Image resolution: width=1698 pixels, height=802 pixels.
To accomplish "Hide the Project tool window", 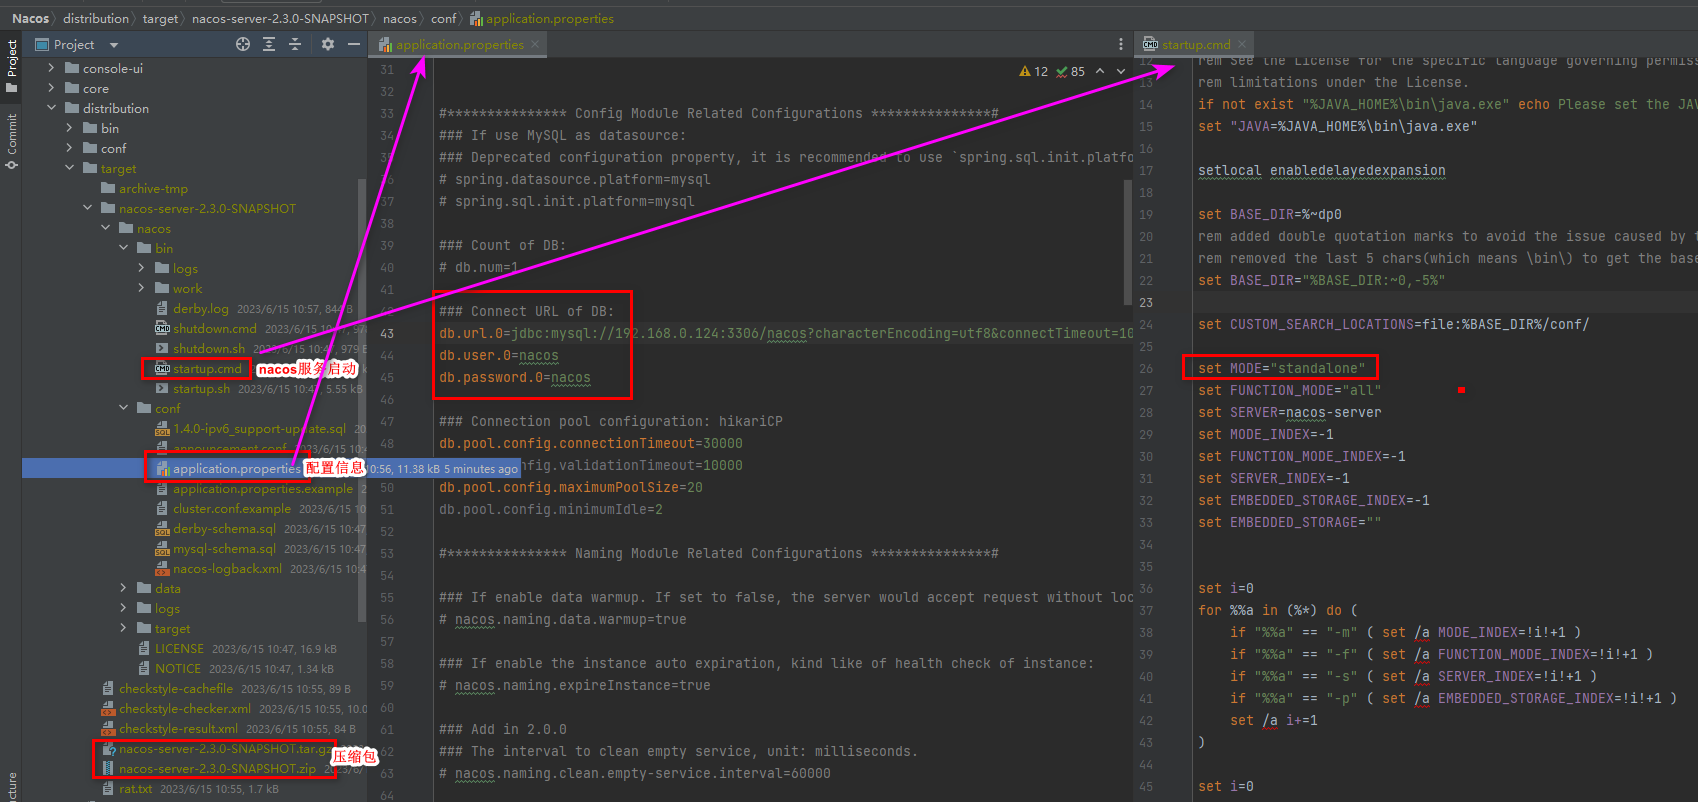I will (x=354, y=44).
